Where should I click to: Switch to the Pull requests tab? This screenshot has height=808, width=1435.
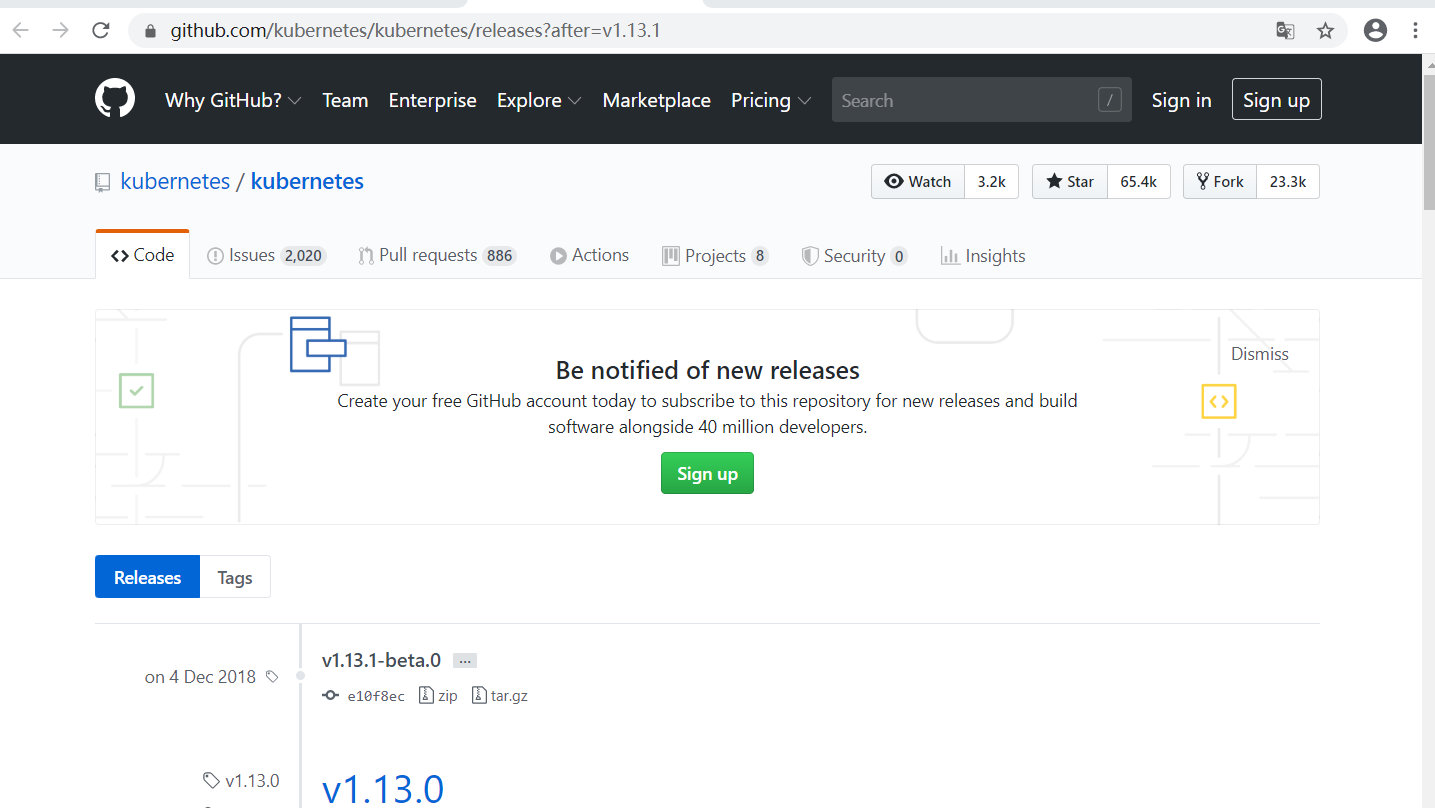pyautogui.click(x=437, y=255)
